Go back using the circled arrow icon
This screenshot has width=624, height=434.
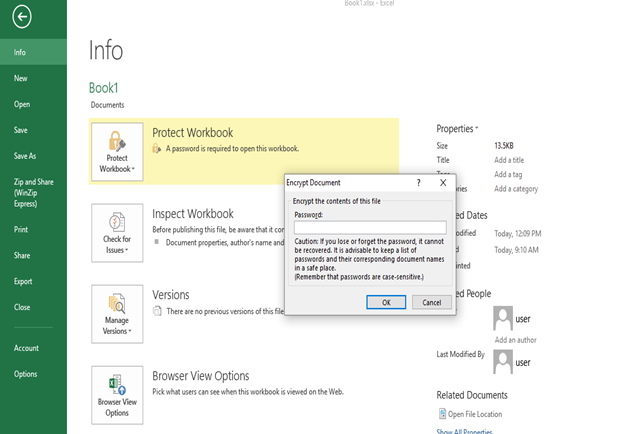click(21, 17)
